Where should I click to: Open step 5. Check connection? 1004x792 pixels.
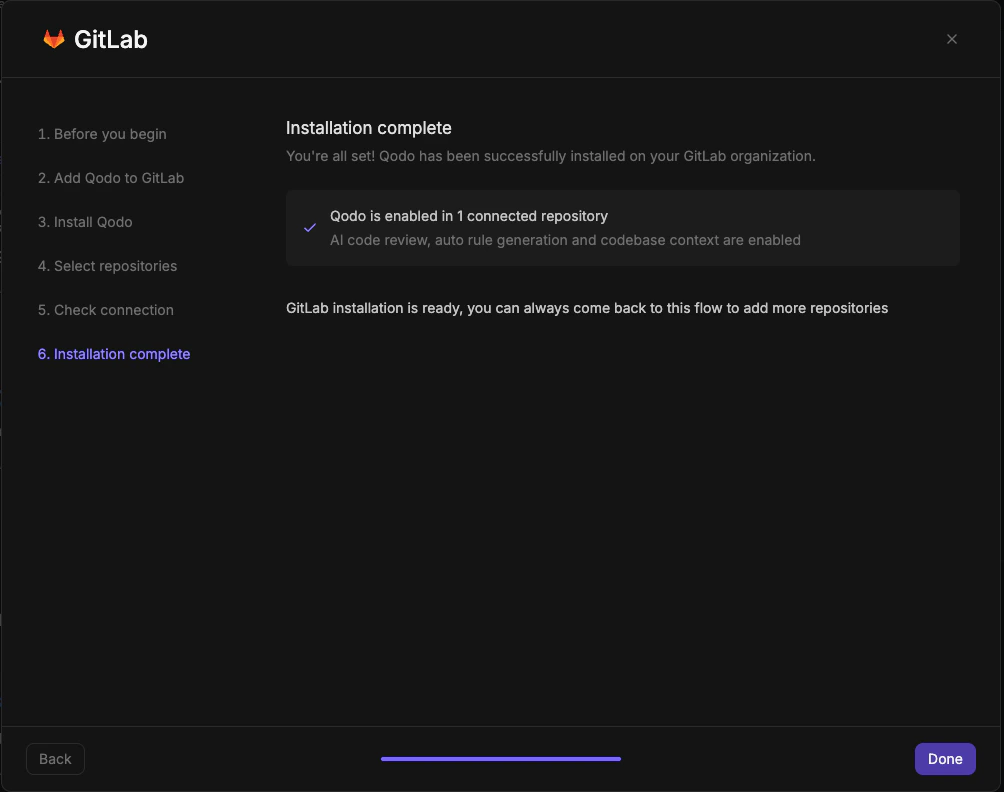(106, 310)
